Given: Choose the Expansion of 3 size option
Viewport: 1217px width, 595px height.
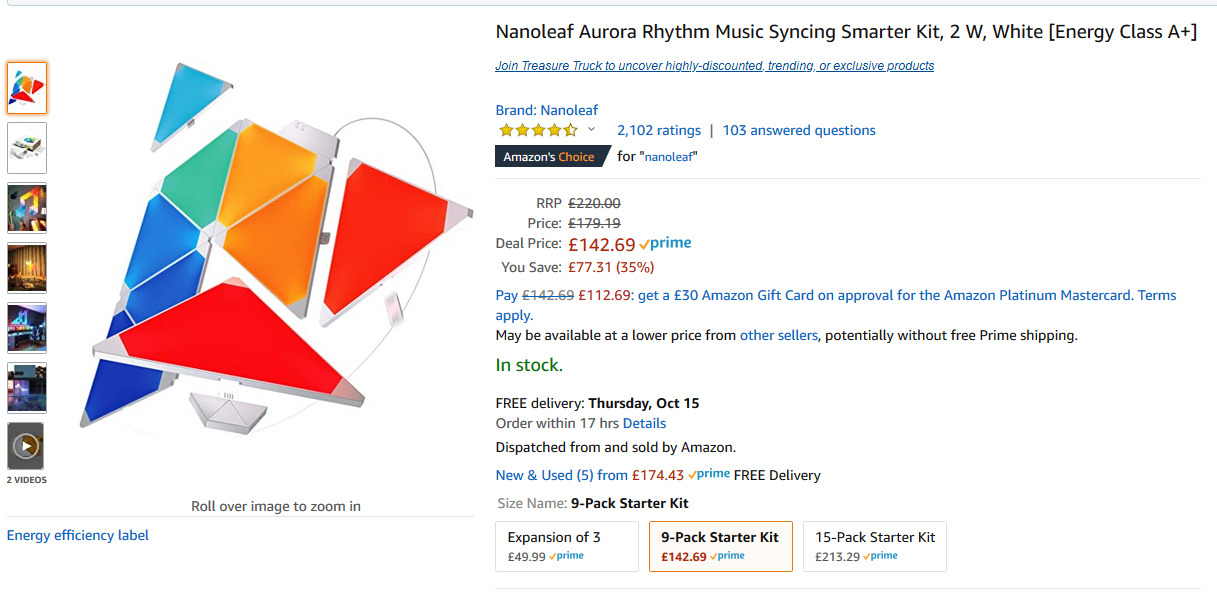Looking at the screenshot, I should pos(567,546).
